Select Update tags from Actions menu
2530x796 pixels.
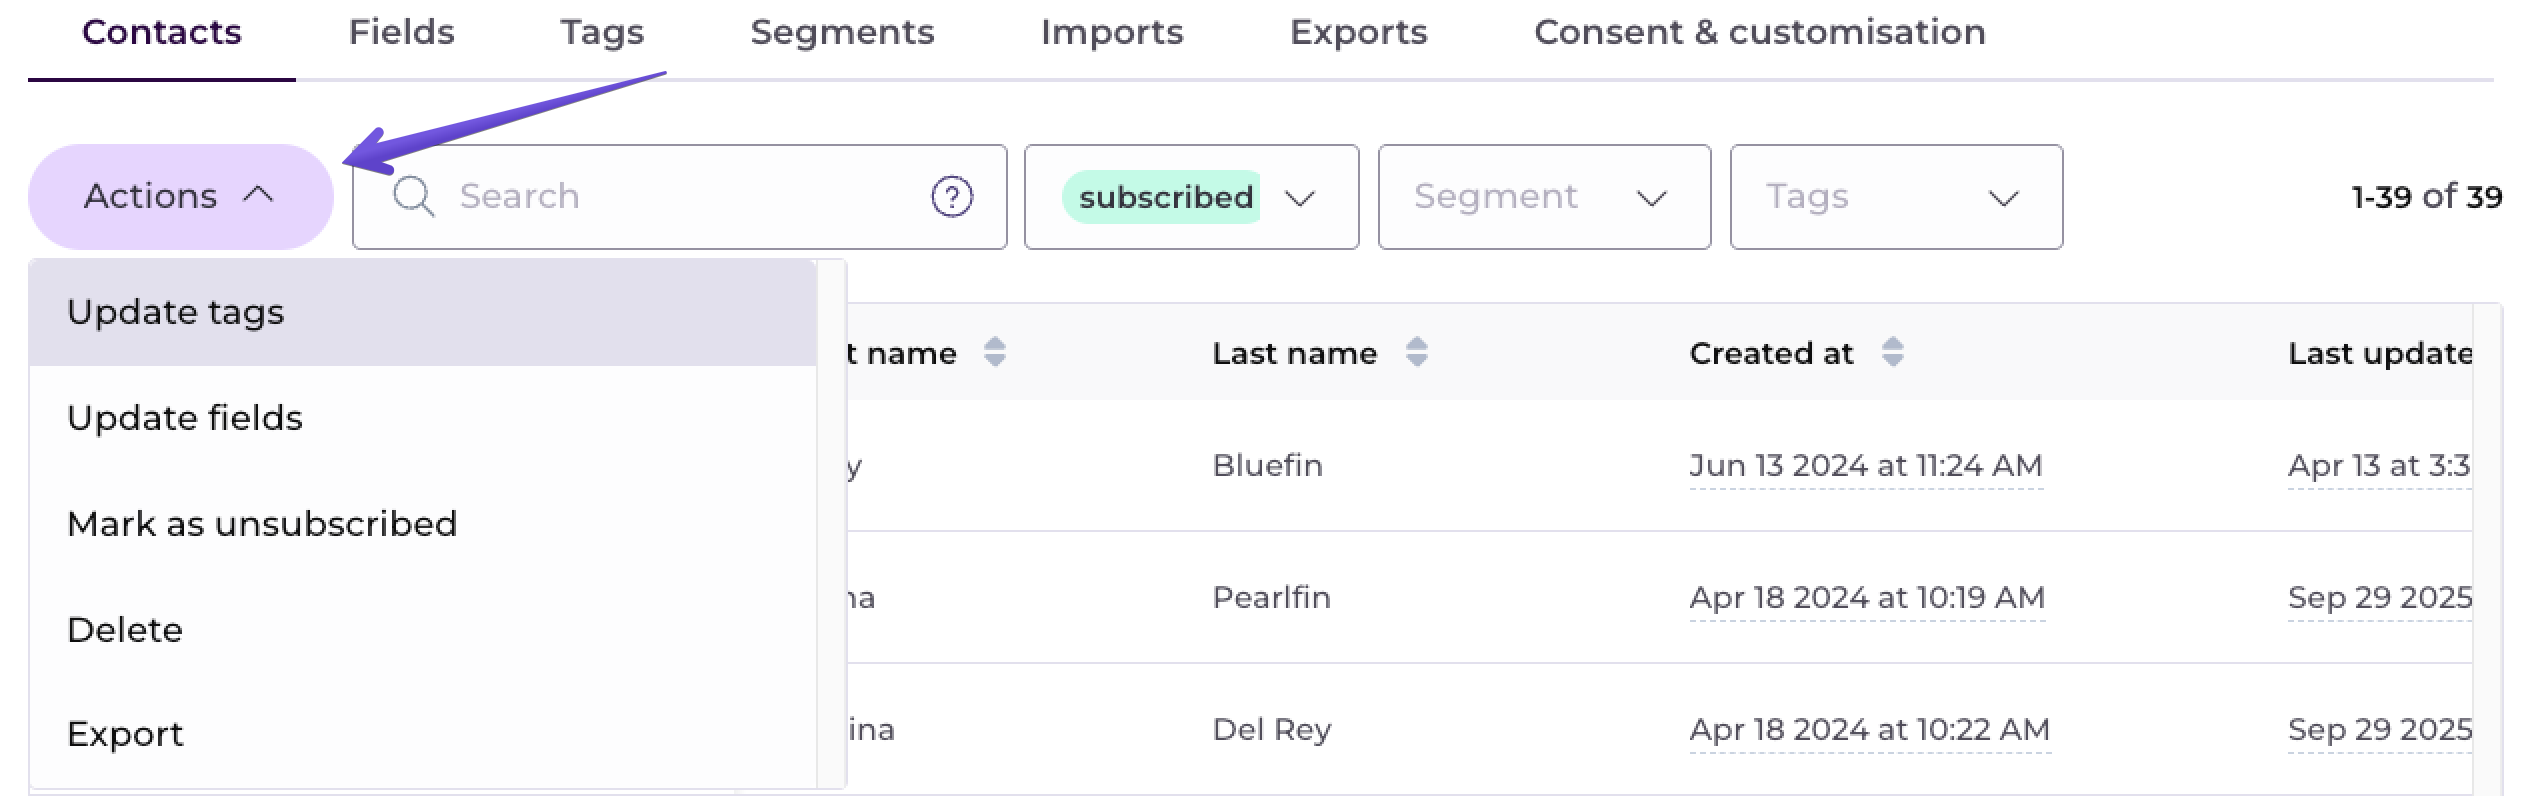click(176, 312)
